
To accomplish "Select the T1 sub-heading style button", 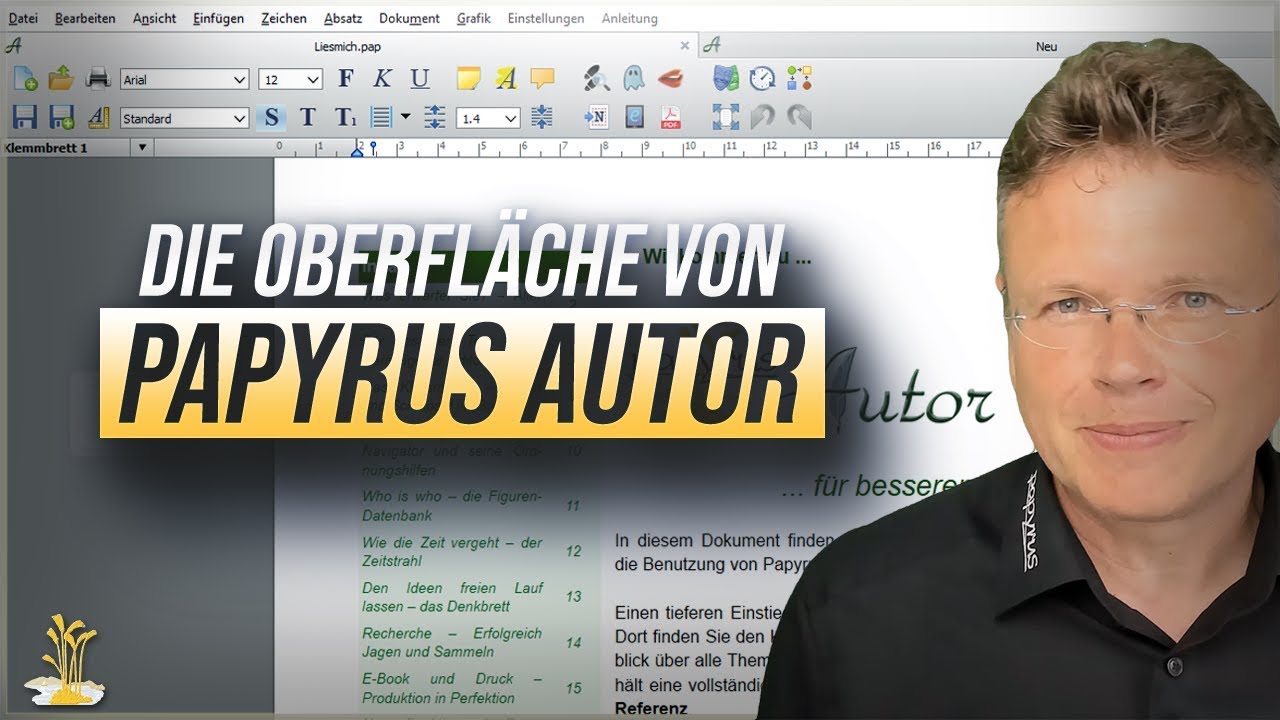I will pos(345,117).
